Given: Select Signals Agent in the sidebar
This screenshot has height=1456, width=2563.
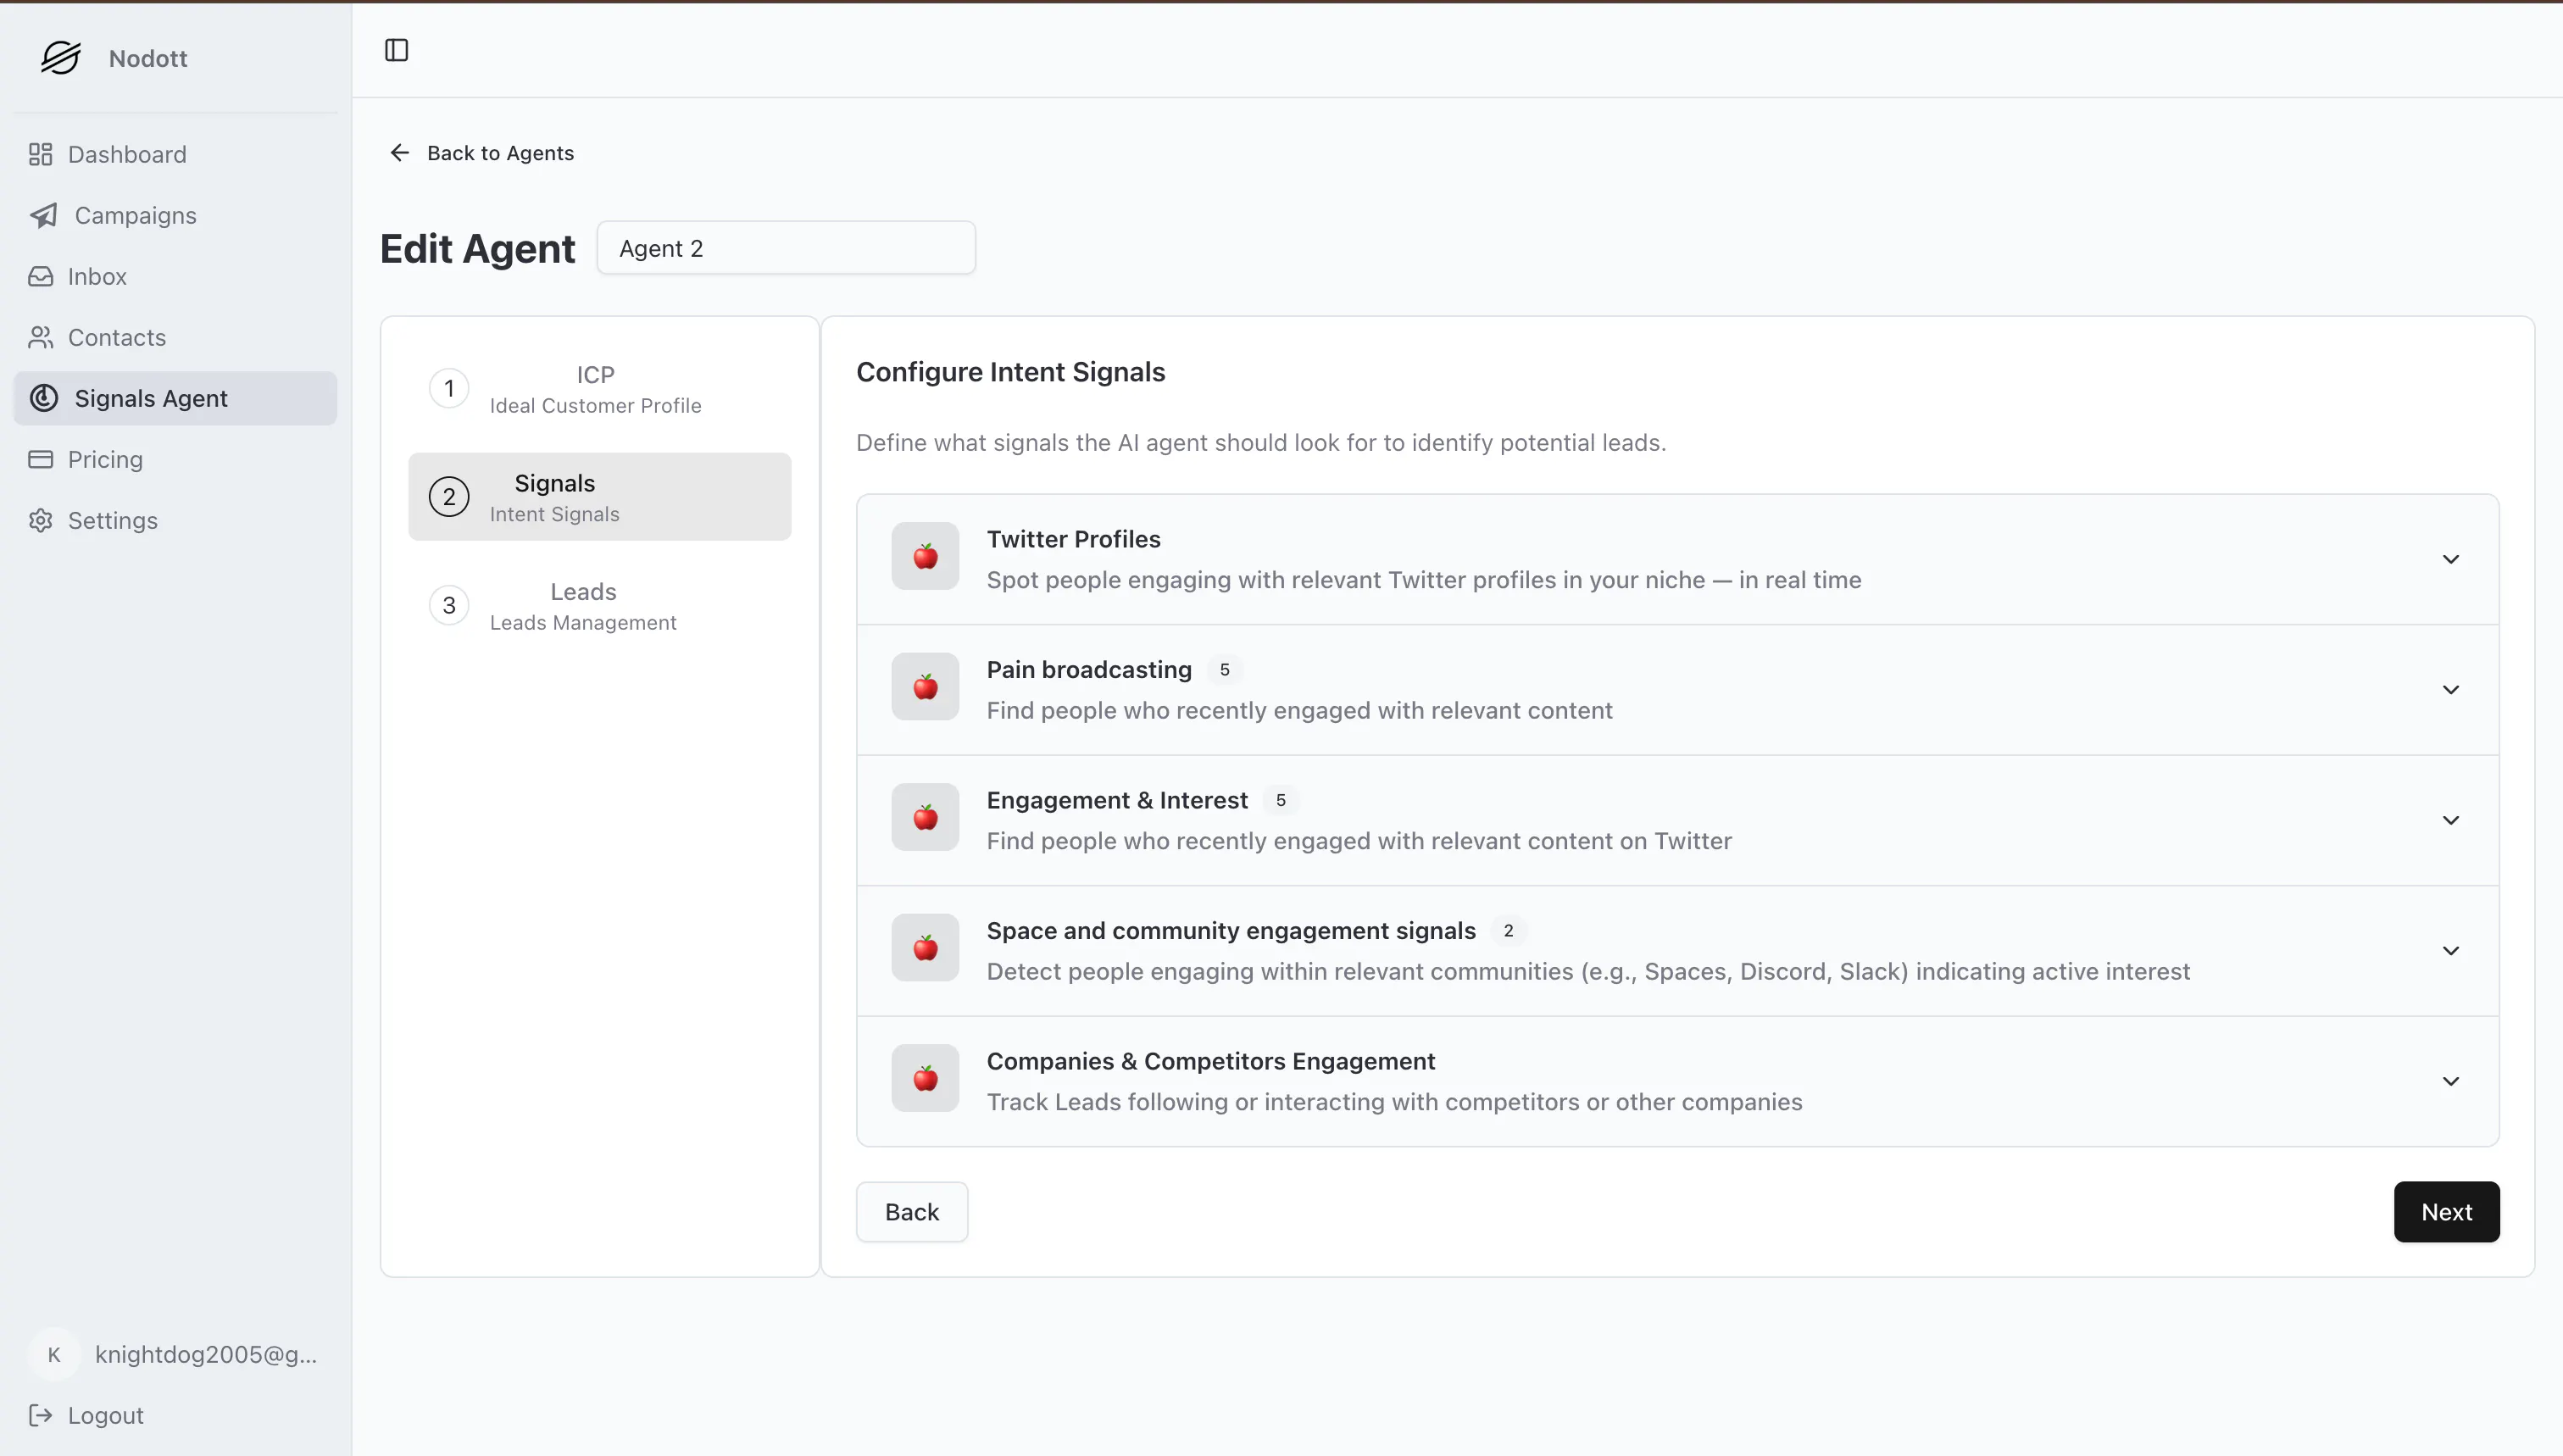Looking at the screenshot, I should (x=175, y=398).
